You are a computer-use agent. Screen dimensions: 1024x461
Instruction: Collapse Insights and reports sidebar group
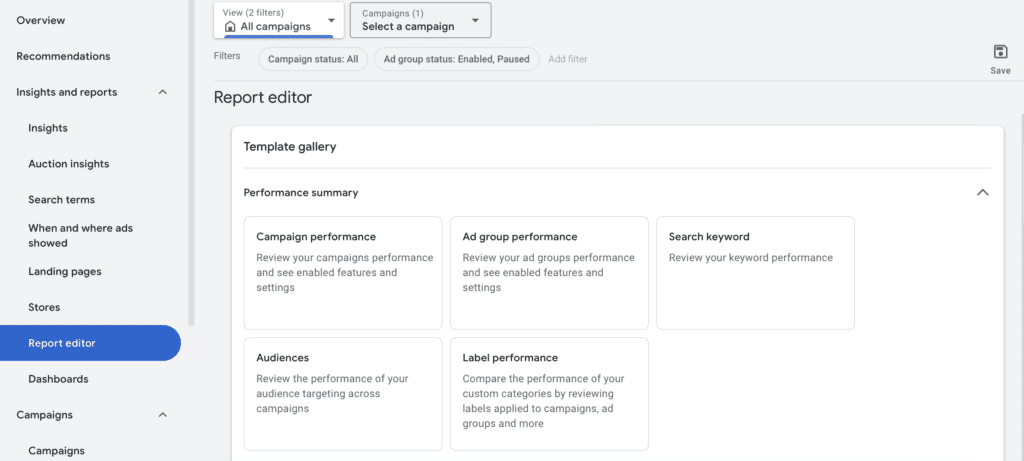[163, 92]
